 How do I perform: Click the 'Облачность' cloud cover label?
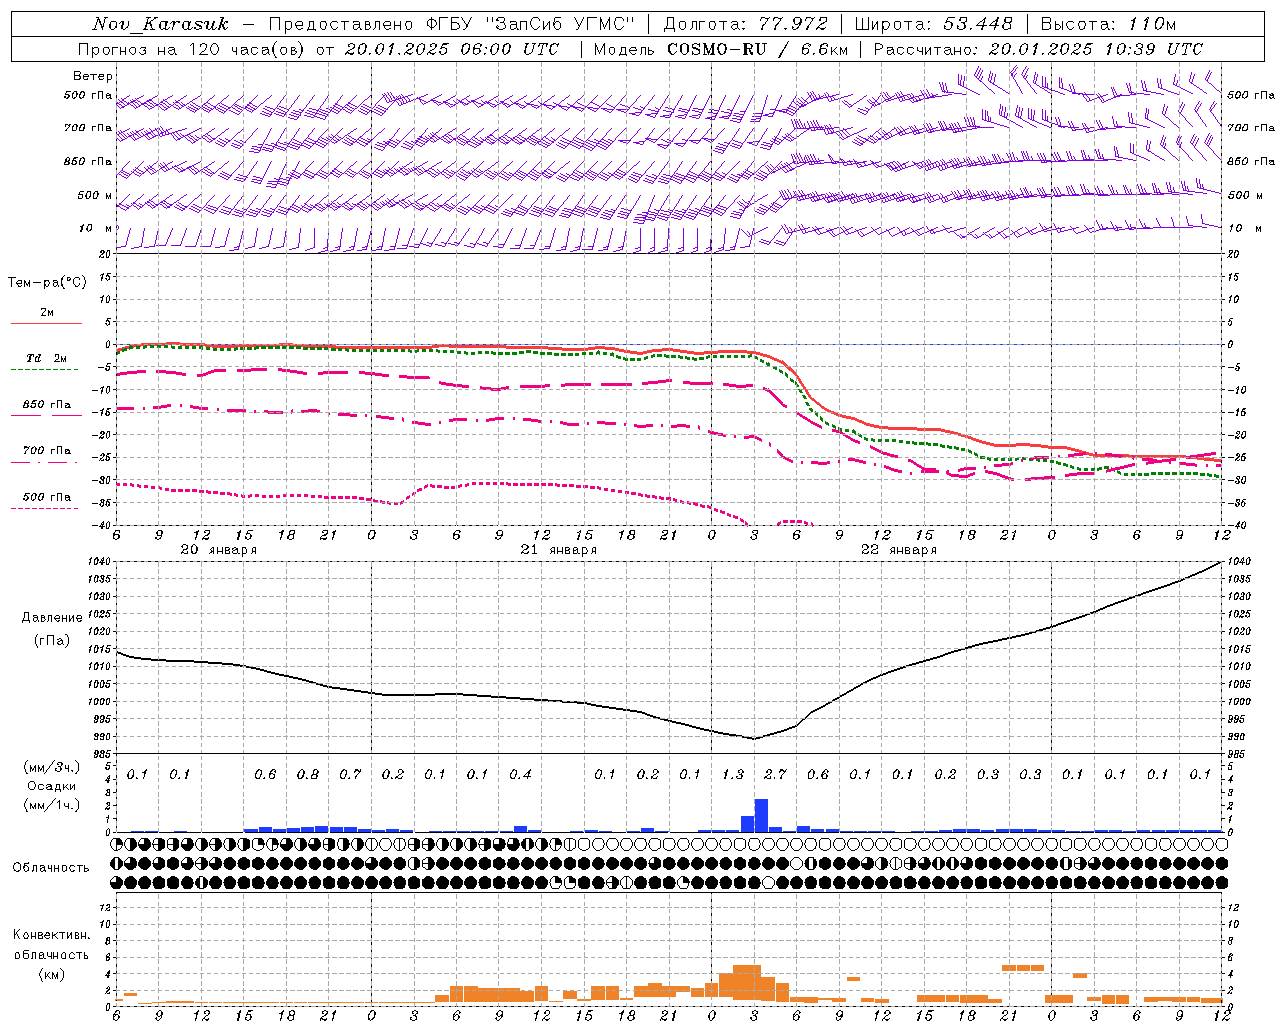click(51, 868)
